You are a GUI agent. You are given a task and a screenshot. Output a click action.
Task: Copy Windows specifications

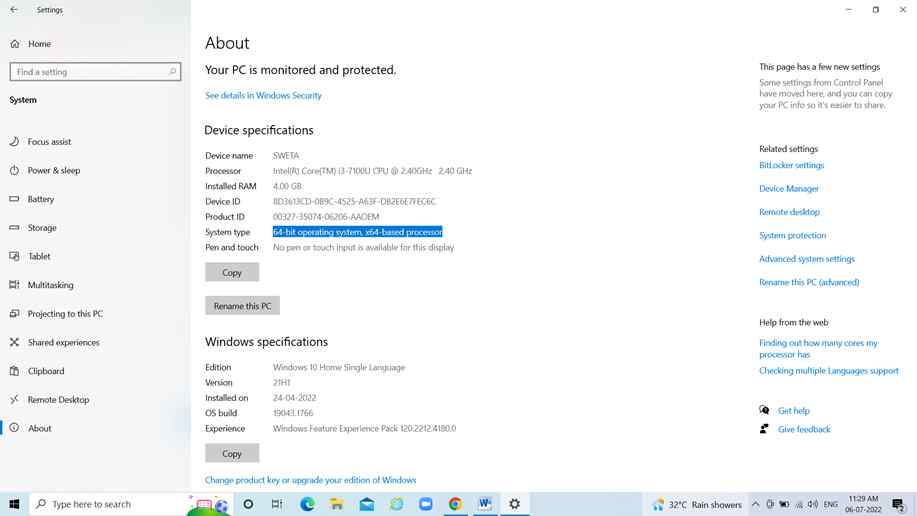[232, 453]
